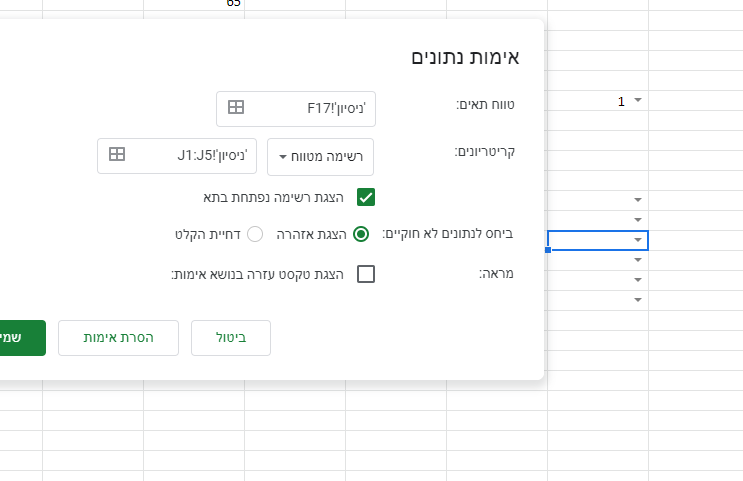The image size is (743, 481).
Task: Uncheck the הצגת רשימה נפתחת בתא checkbox
Action: click(x=366, y=197)
